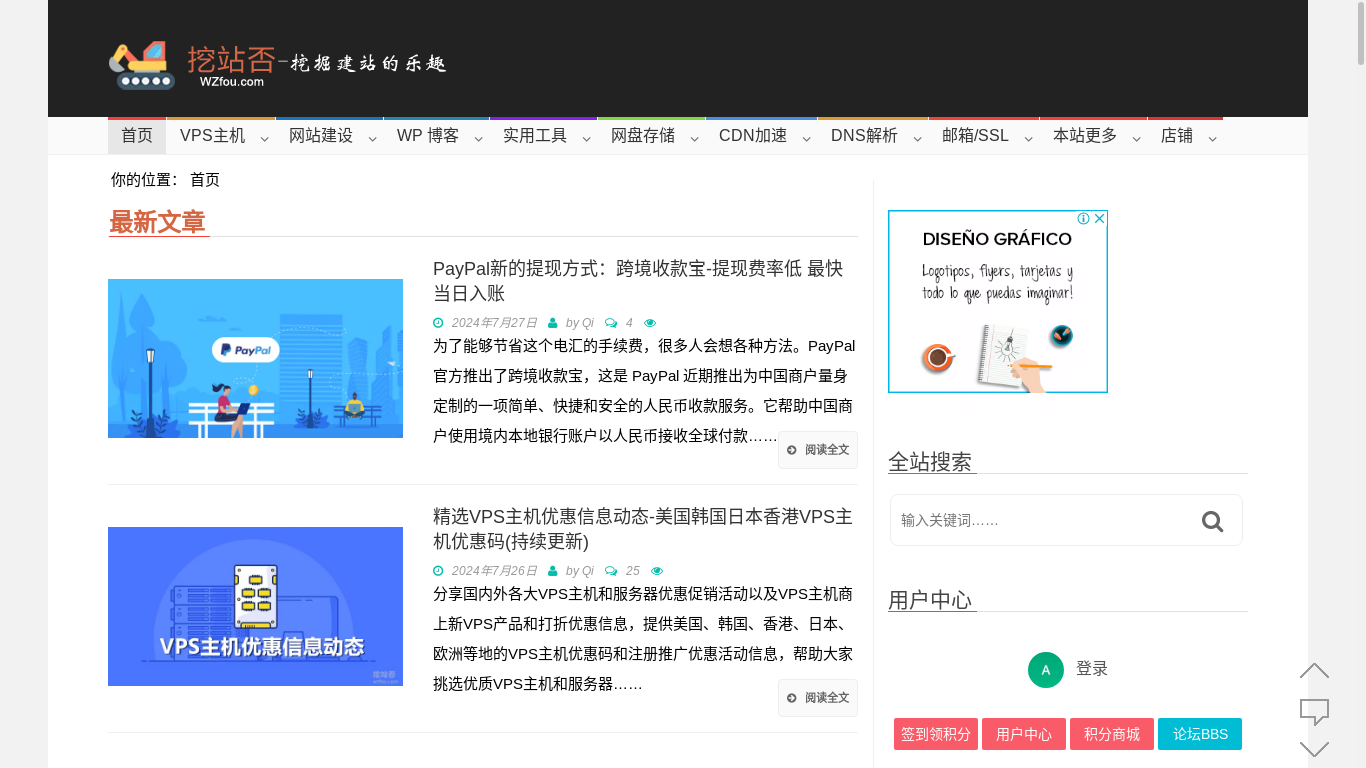Open PayPal跨境收款宝 article title
This screenshot has height=768, width=1366.
(x=638, y=281)
